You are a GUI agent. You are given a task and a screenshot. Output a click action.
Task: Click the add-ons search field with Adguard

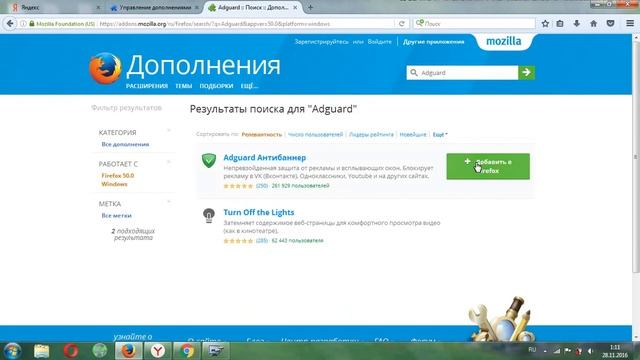click(462, 73)
